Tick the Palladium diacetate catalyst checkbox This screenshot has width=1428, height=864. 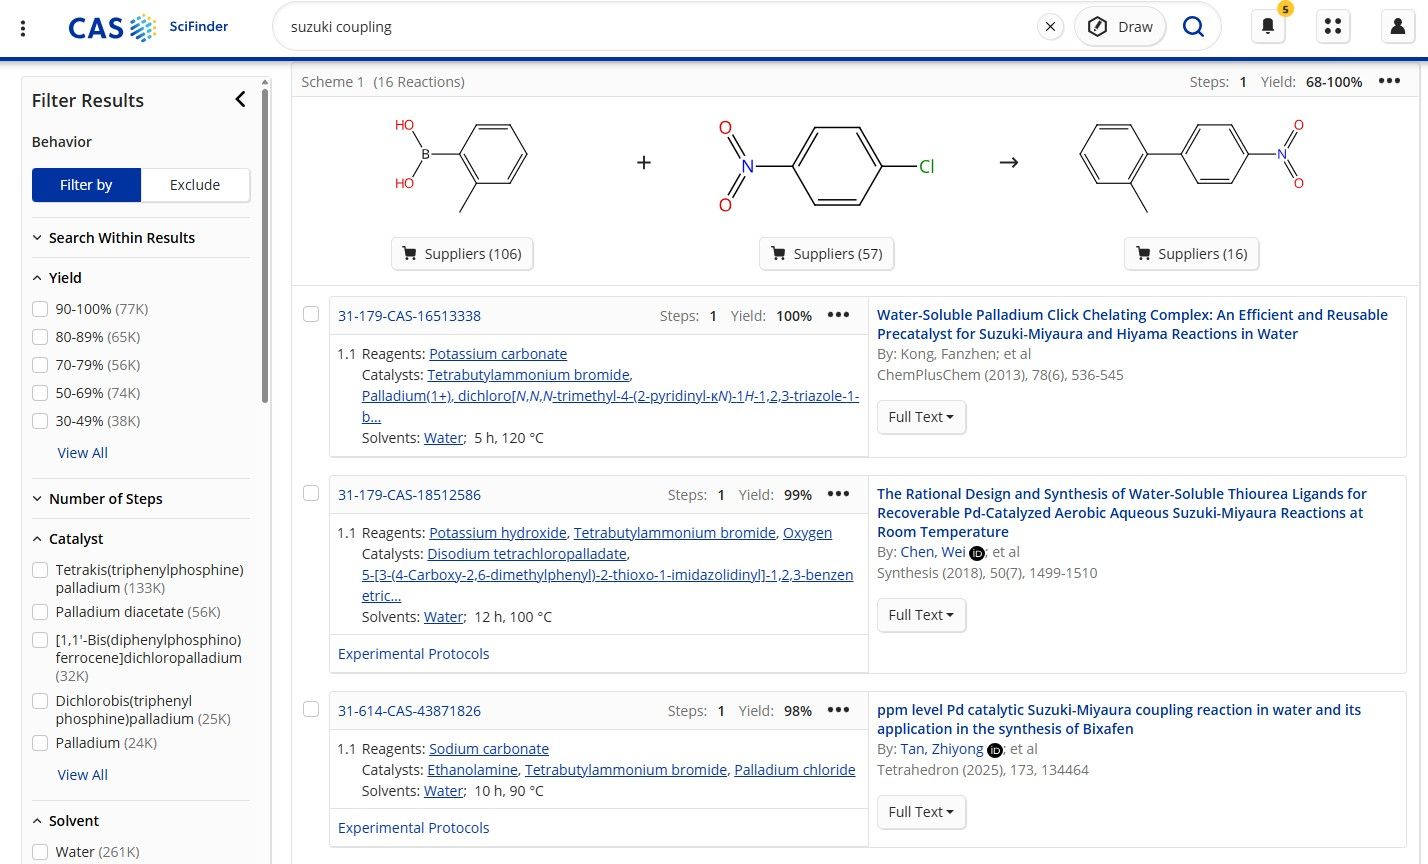pos(40,612)
